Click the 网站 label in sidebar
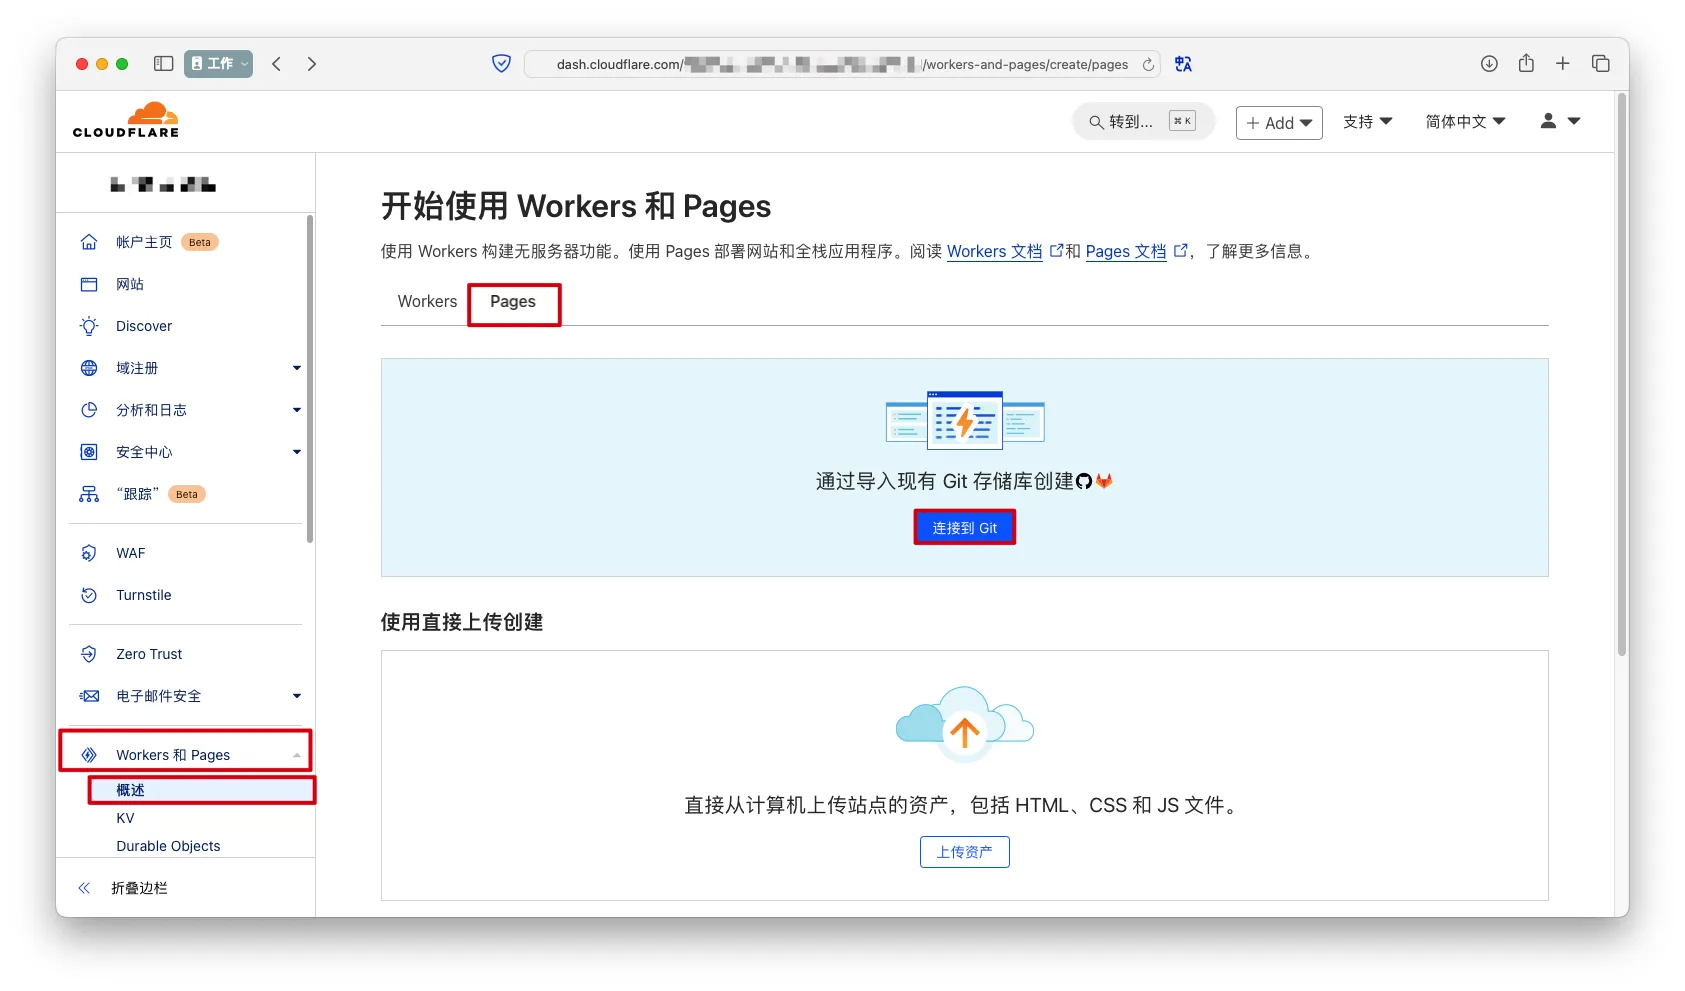 point(130,284)
